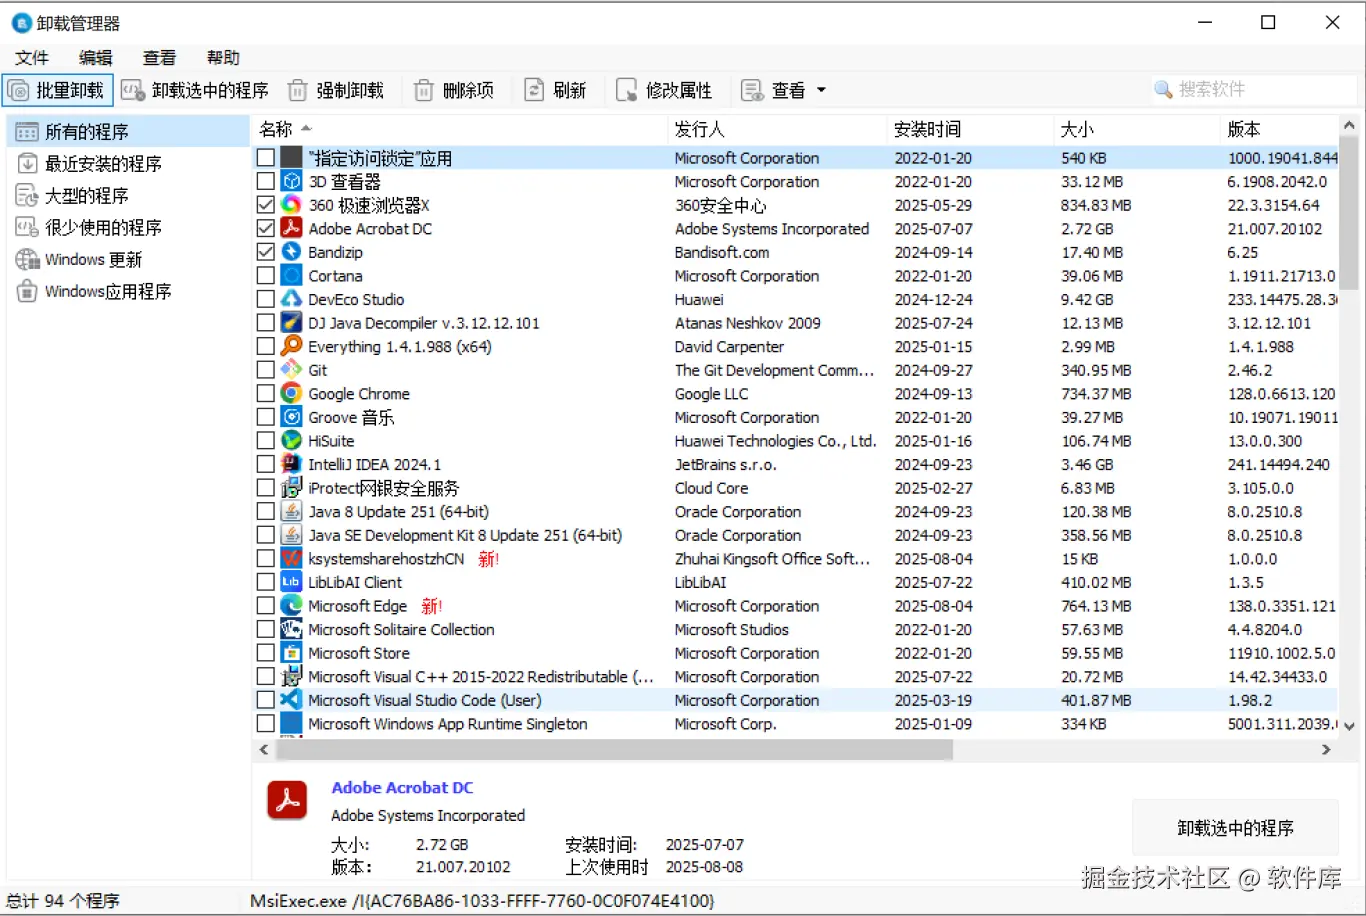Click in the 搜索软件 search field
Image resolution: width=1366 pixels, height=916 pixels.
pos(1254,90)
